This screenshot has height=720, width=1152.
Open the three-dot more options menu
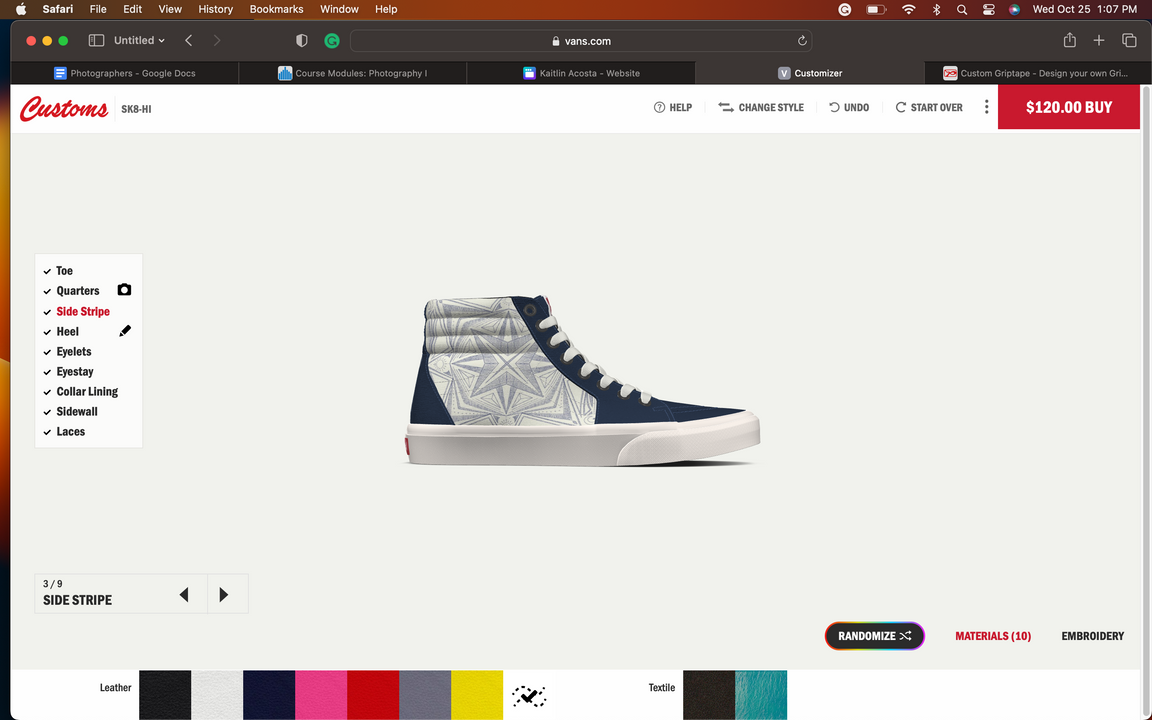click(986, 107)
